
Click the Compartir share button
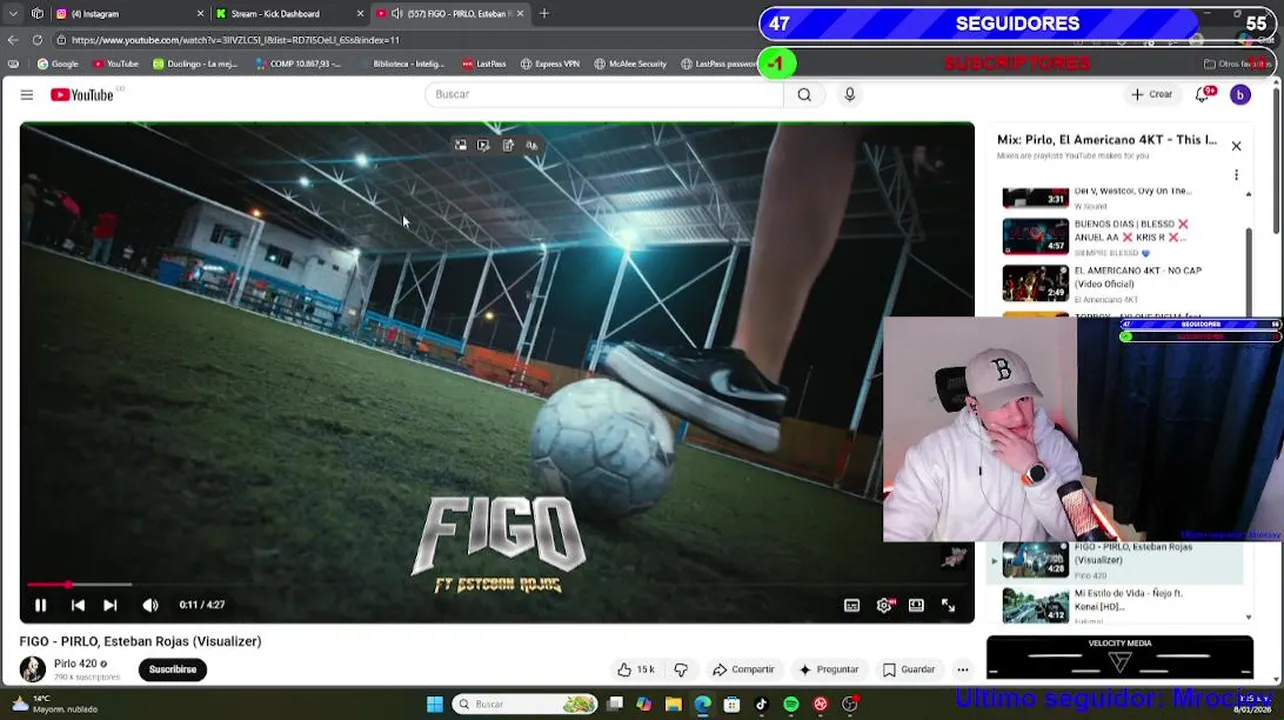[743, 669]
